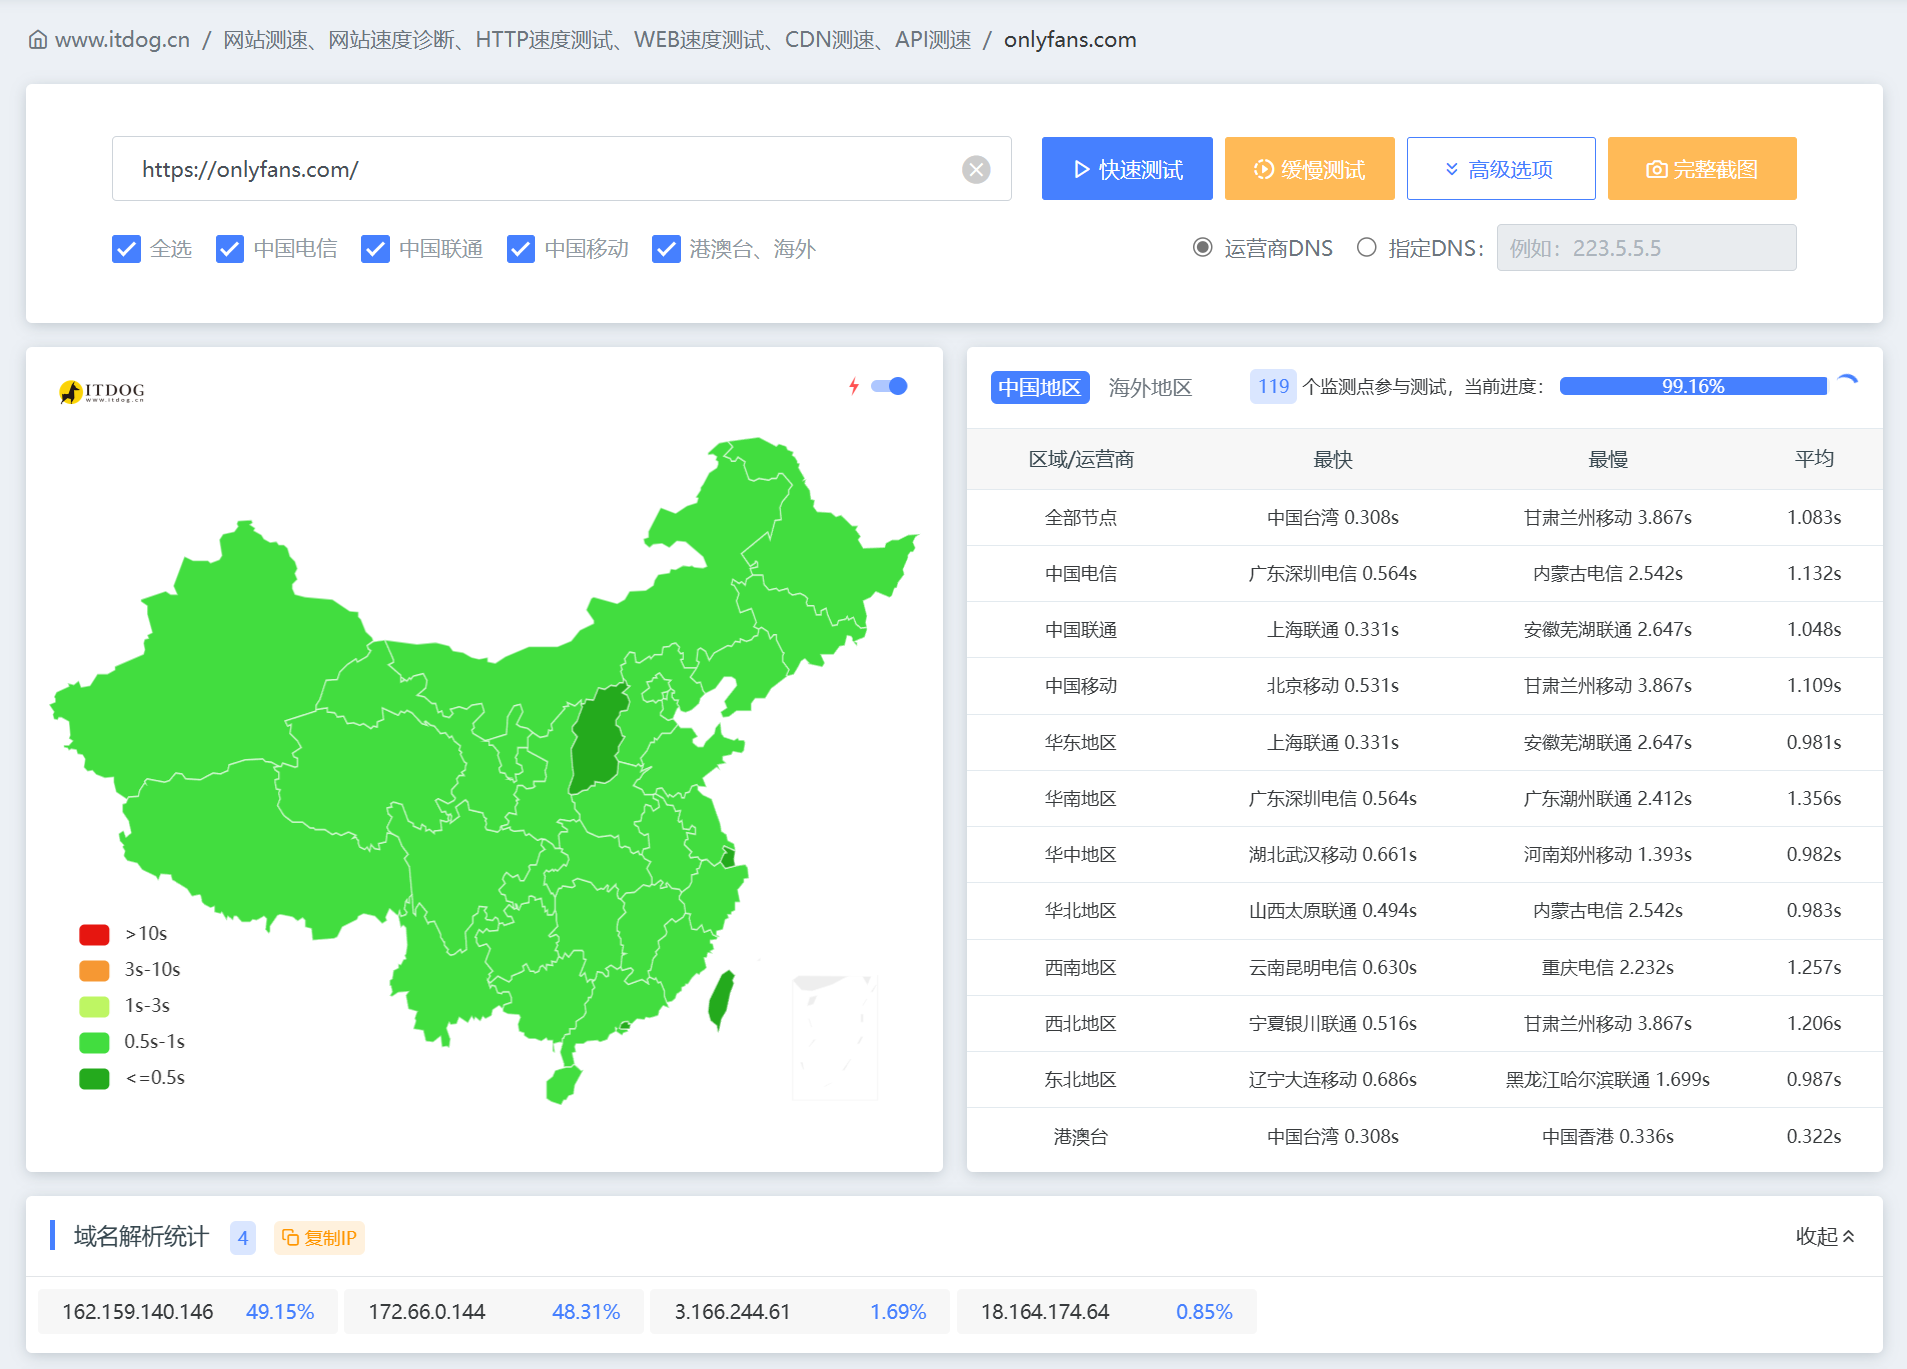The height and width of the screenshot is (1369, 1907).
Task: Click the URL input field
Action: [562, 169]
